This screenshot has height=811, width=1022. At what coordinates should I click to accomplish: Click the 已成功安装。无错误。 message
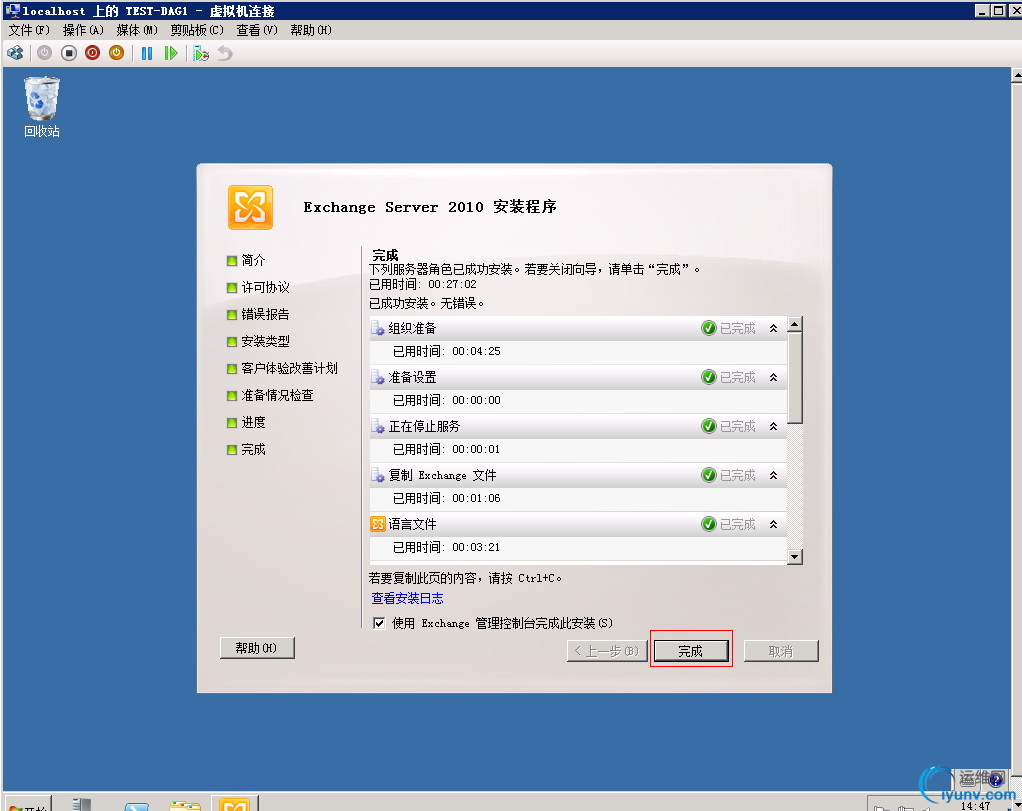click(x=427, y=303)
